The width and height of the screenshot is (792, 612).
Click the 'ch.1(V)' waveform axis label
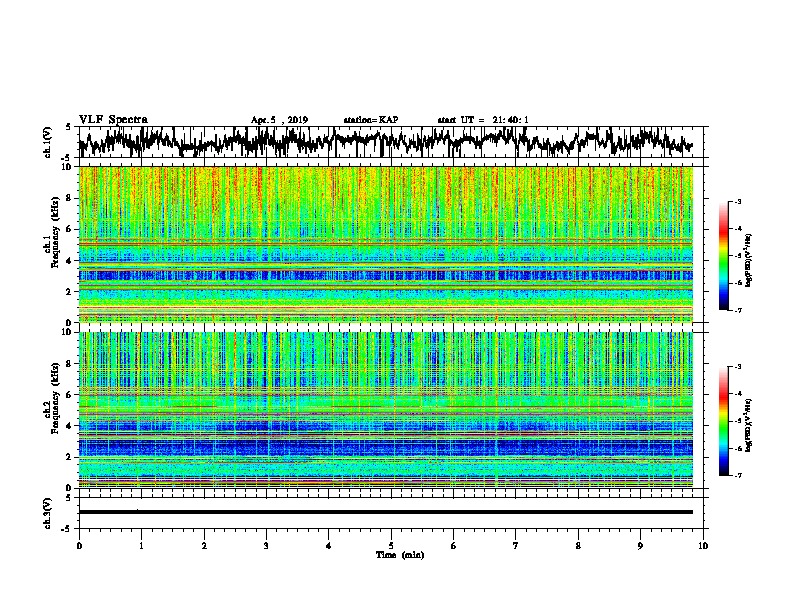(48, 142)
